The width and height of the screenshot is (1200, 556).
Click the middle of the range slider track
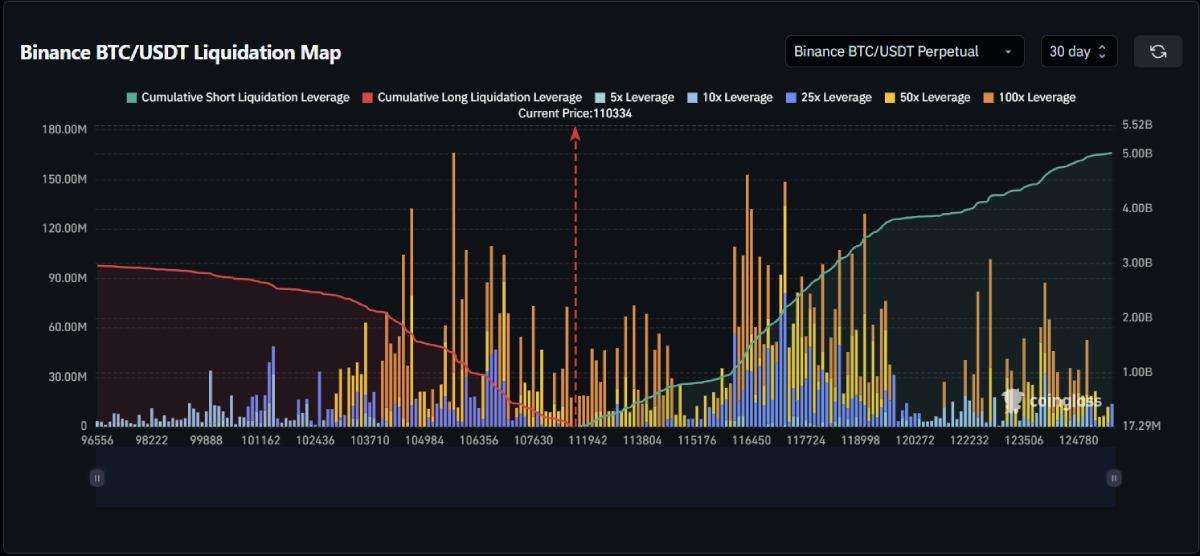(605, 478)
